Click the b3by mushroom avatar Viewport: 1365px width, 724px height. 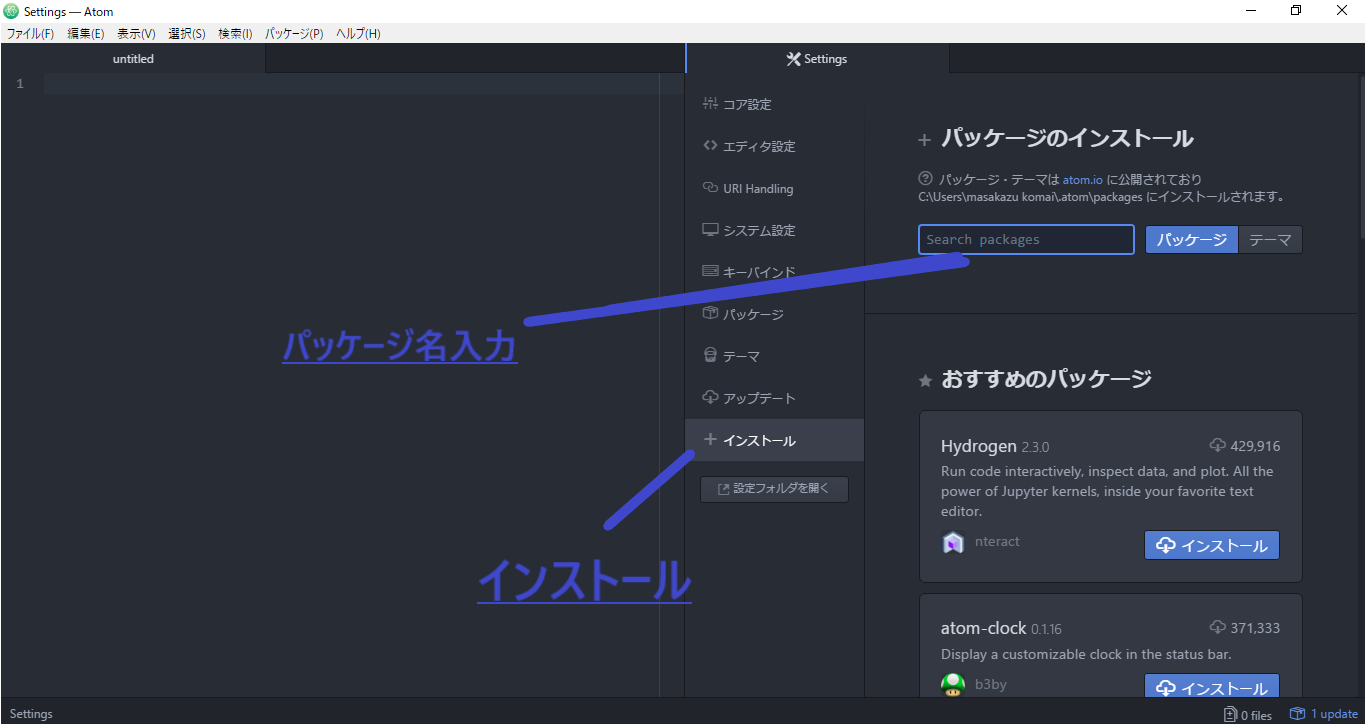click(953, 684)
